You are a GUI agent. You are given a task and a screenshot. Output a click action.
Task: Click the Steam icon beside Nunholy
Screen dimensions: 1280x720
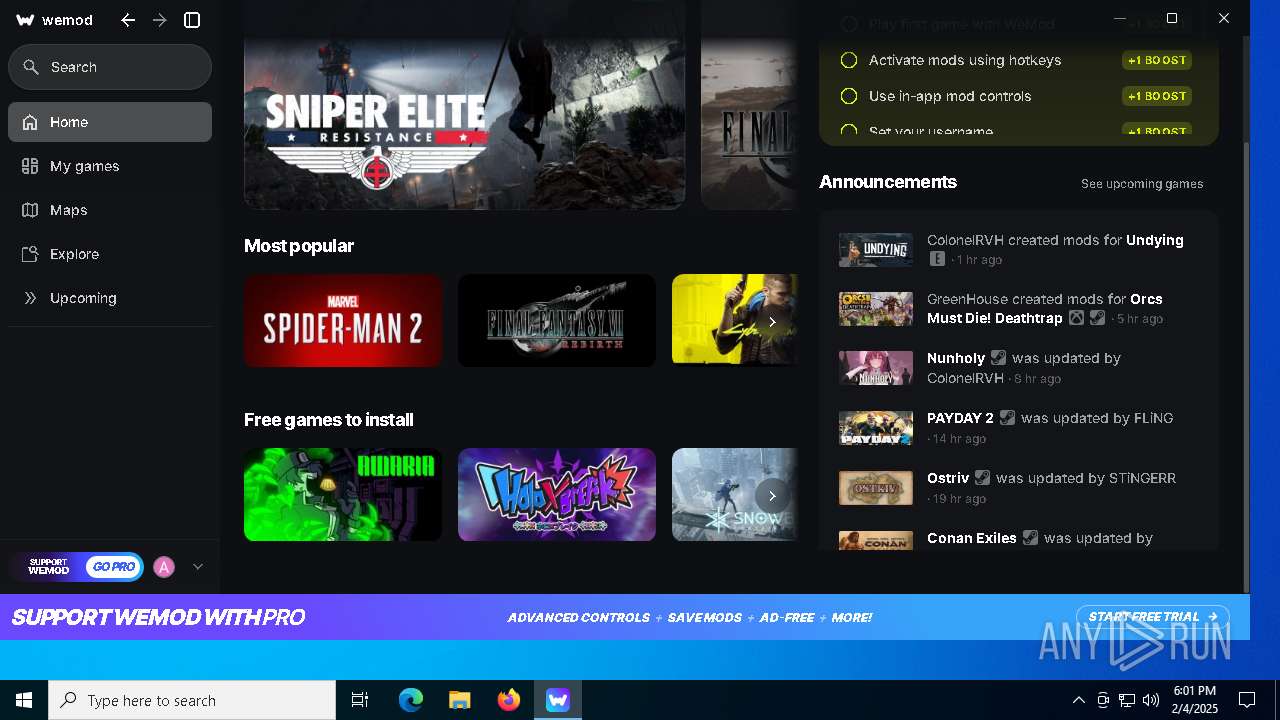(998, 358)
